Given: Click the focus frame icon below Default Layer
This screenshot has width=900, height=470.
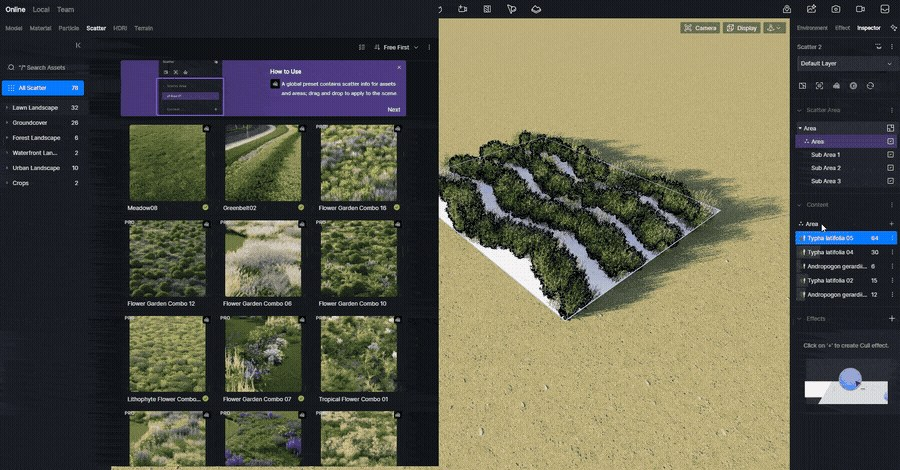Looking at the screenshot, I should (819, 86).
